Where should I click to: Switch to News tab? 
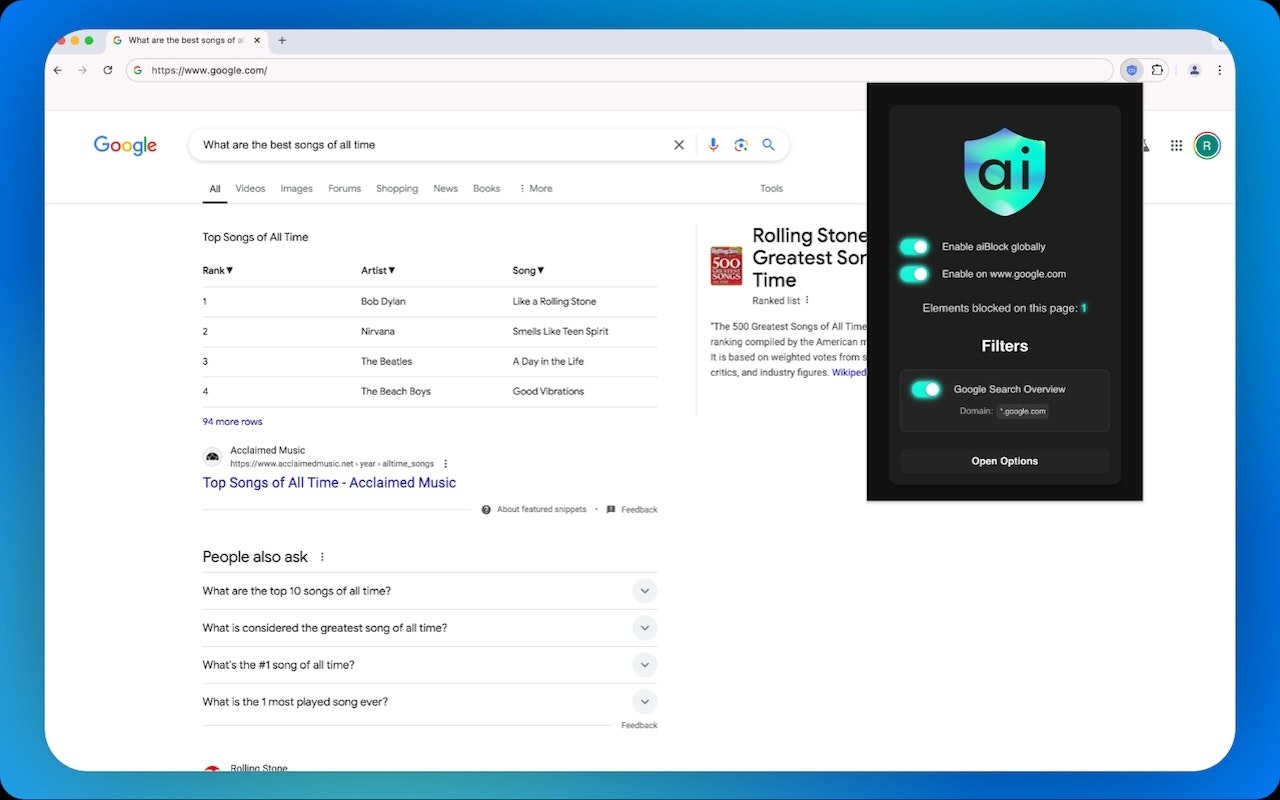(x=445, y=188)
